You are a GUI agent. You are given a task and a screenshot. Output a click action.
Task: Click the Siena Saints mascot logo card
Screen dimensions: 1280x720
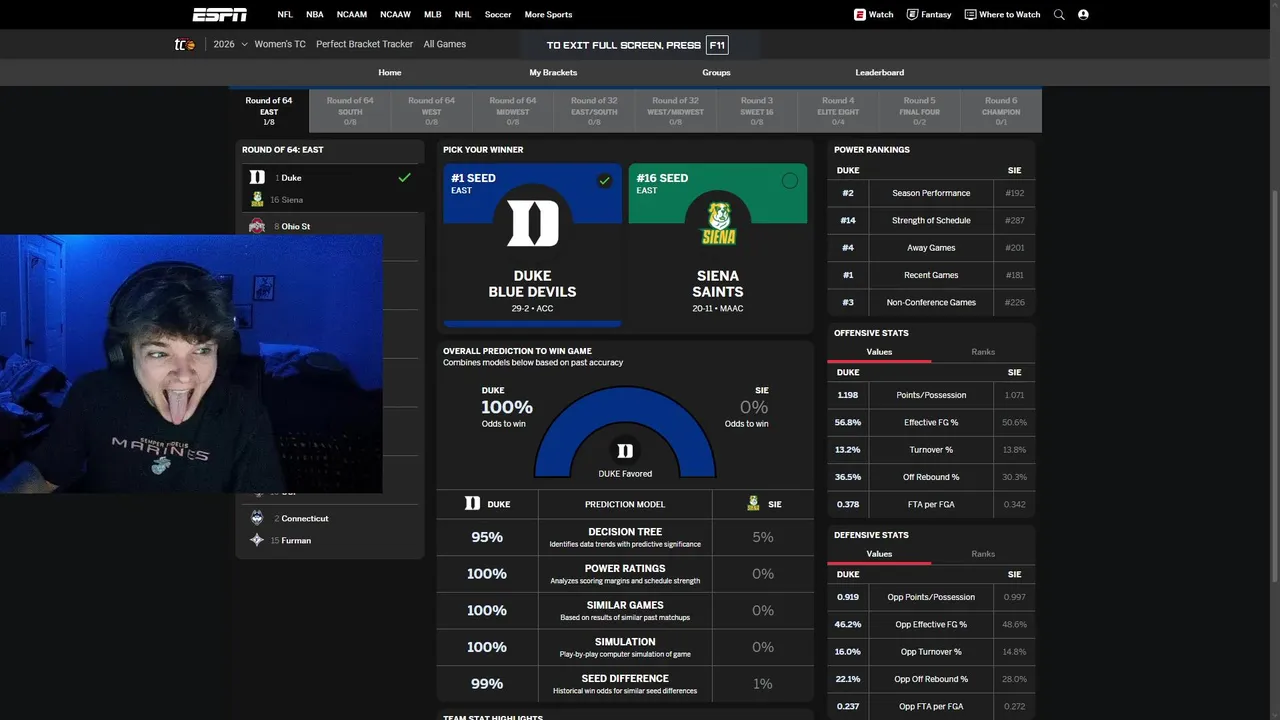(x=718, y=223)
